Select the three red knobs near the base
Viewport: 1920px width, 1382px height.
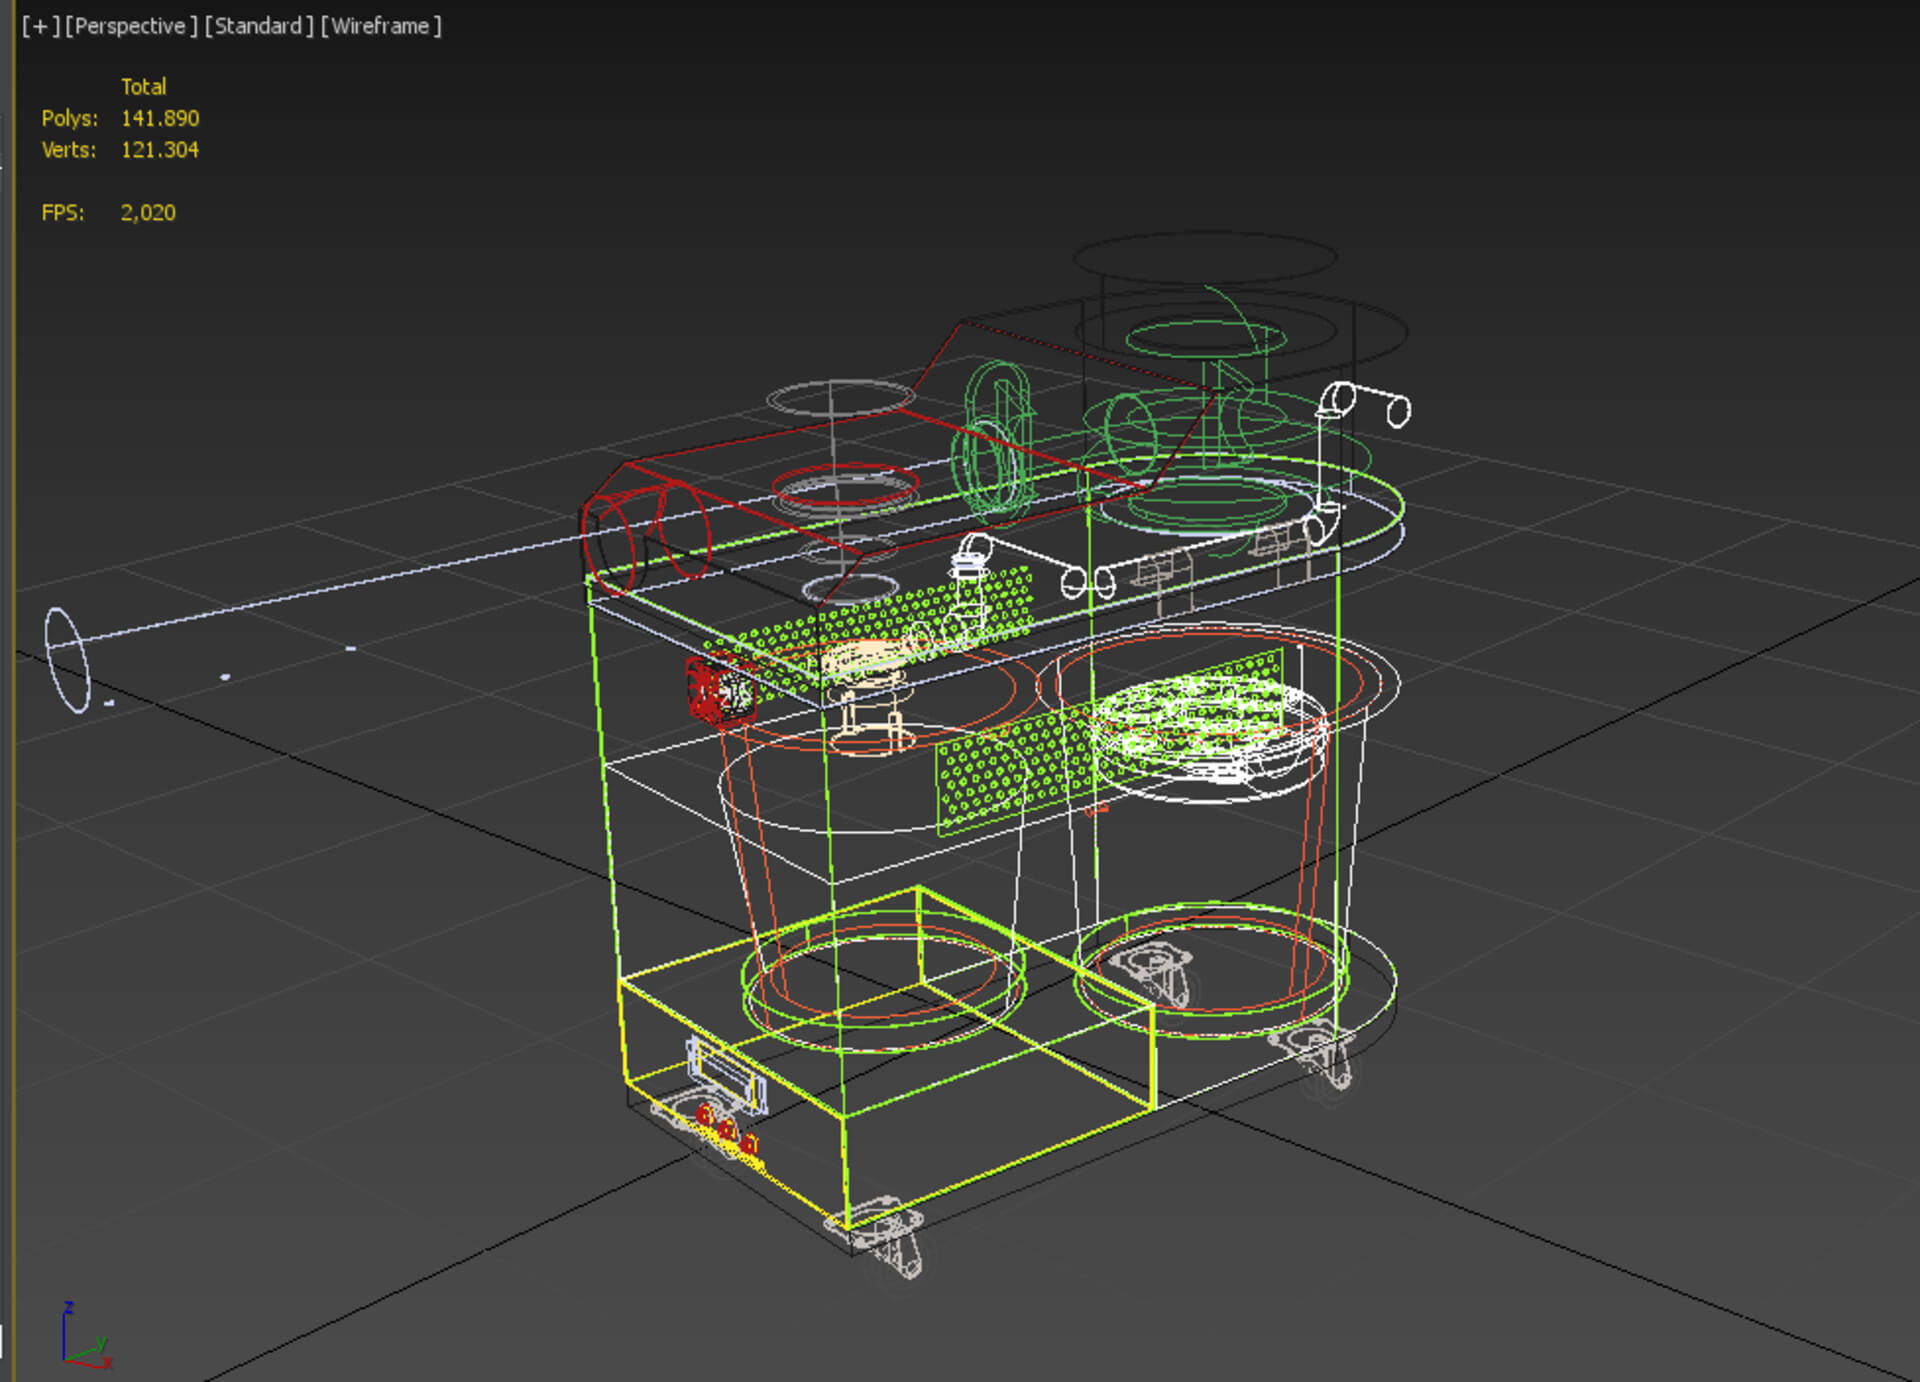coord(728,1130)
